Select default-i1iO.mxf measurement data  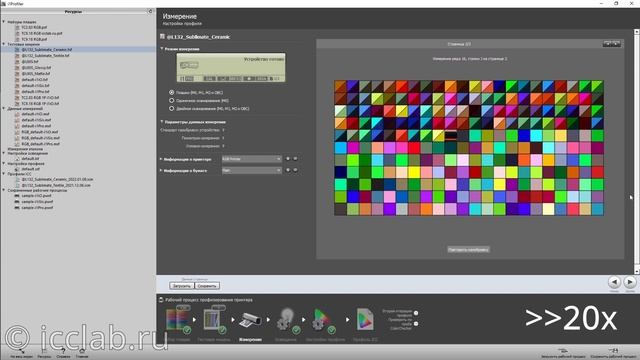point(36,114)
